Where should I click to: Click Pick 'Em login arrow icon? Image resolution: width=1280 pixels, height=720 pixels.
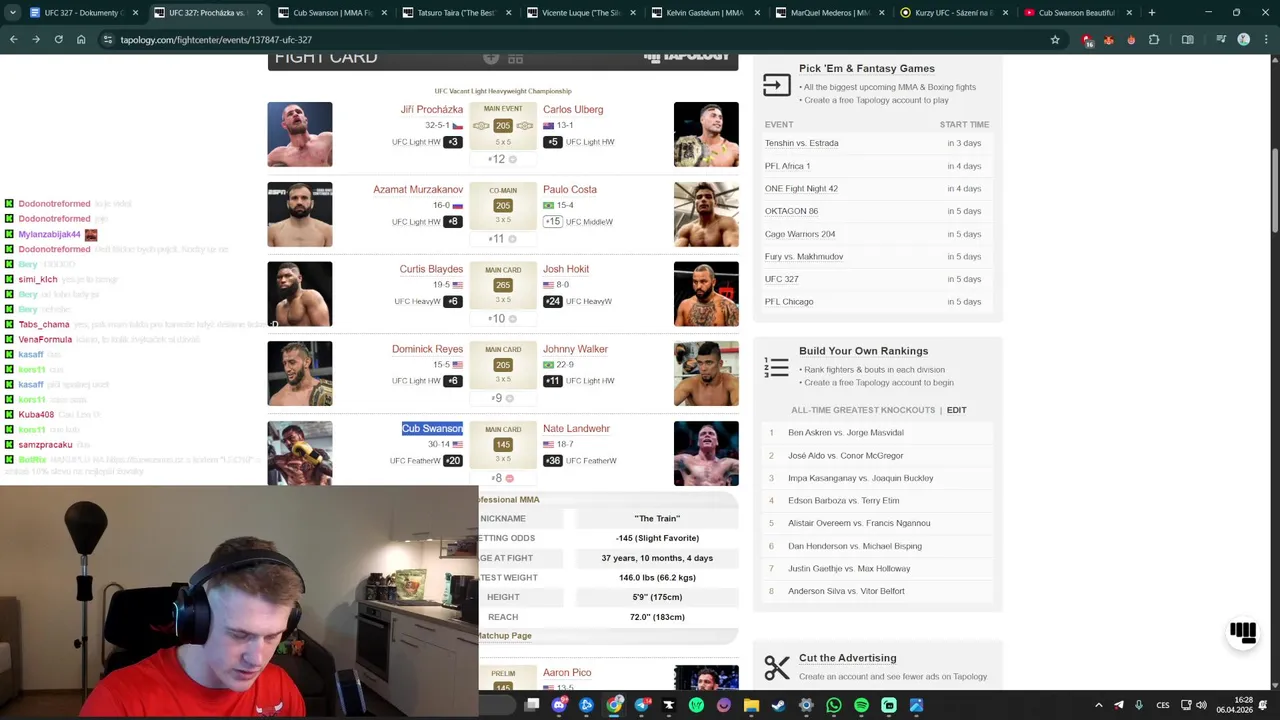pos(777,85)
